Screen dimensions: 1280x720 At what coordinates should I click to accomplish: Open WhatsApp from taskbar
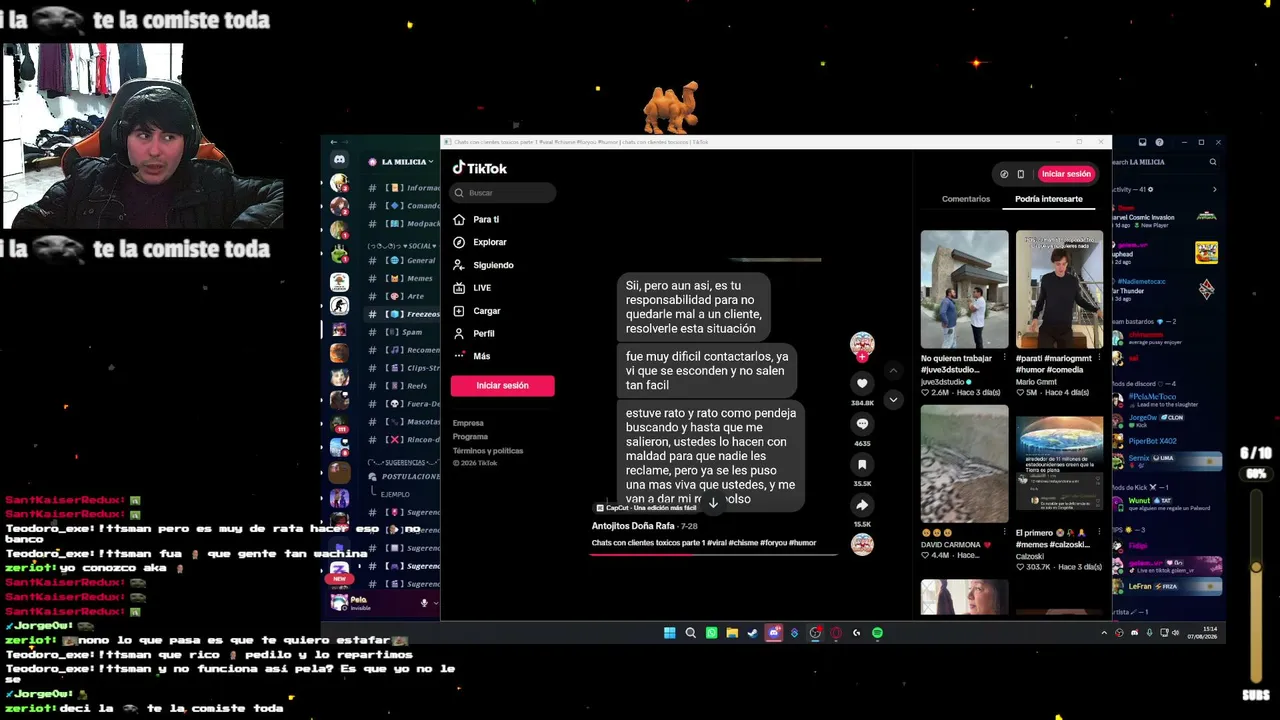(711, 633)
